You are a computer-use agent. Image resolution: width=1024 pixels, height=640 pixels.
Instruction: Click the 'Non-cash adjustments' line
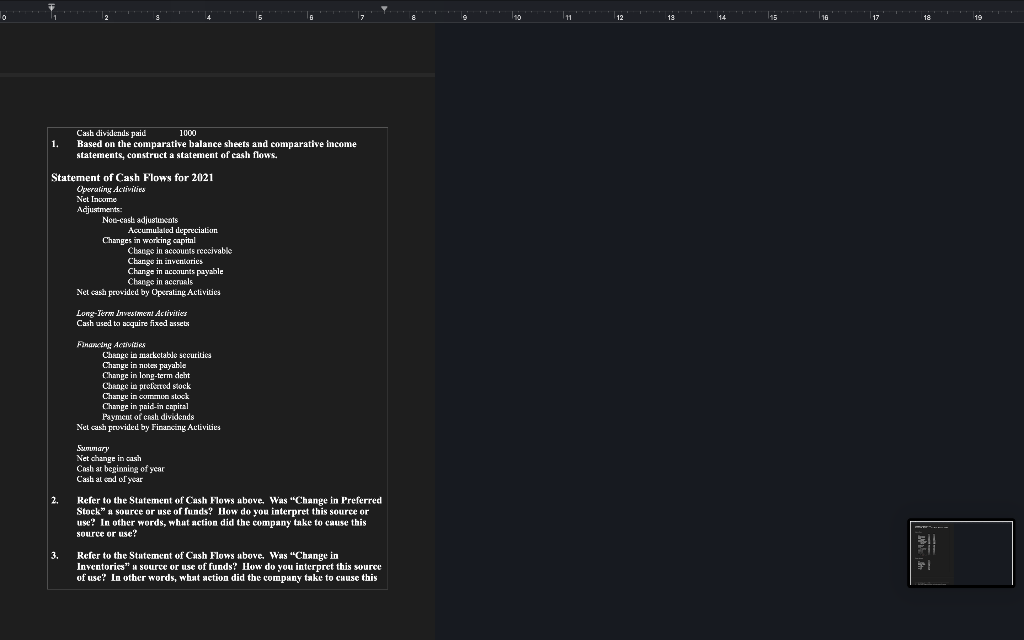click(x=140, y=220)
